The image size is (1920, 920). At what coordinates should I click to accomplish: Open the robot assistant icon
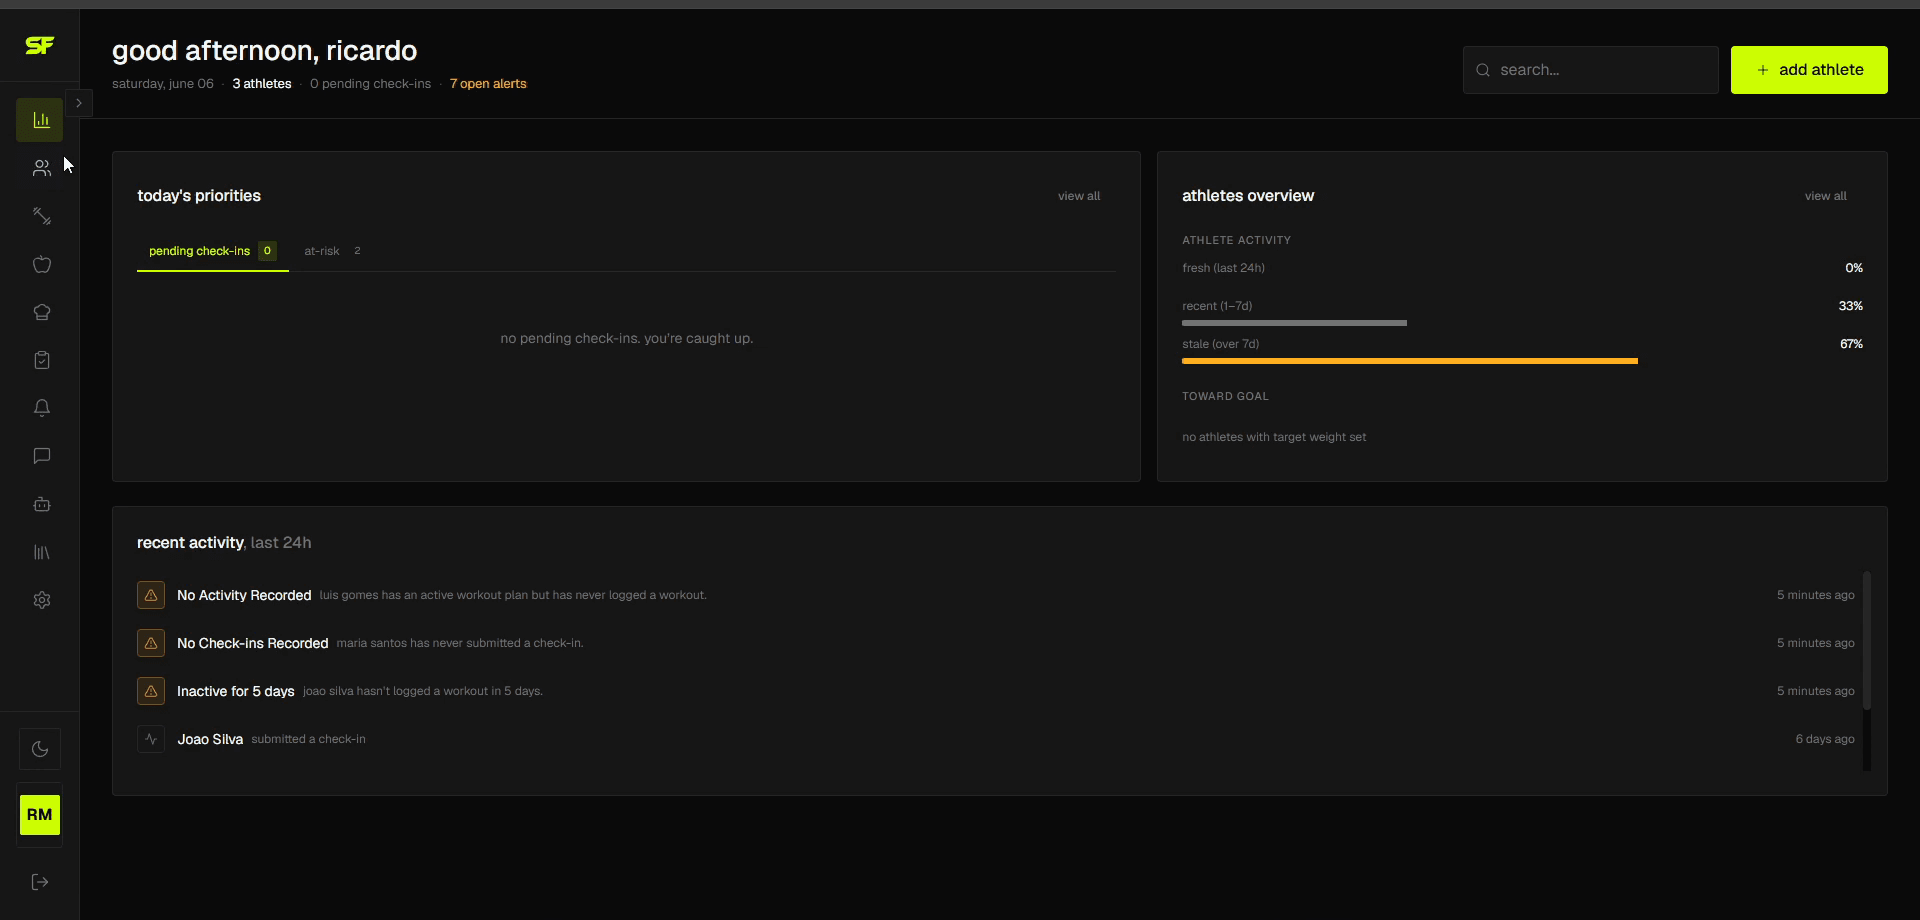tap(41, 504)
